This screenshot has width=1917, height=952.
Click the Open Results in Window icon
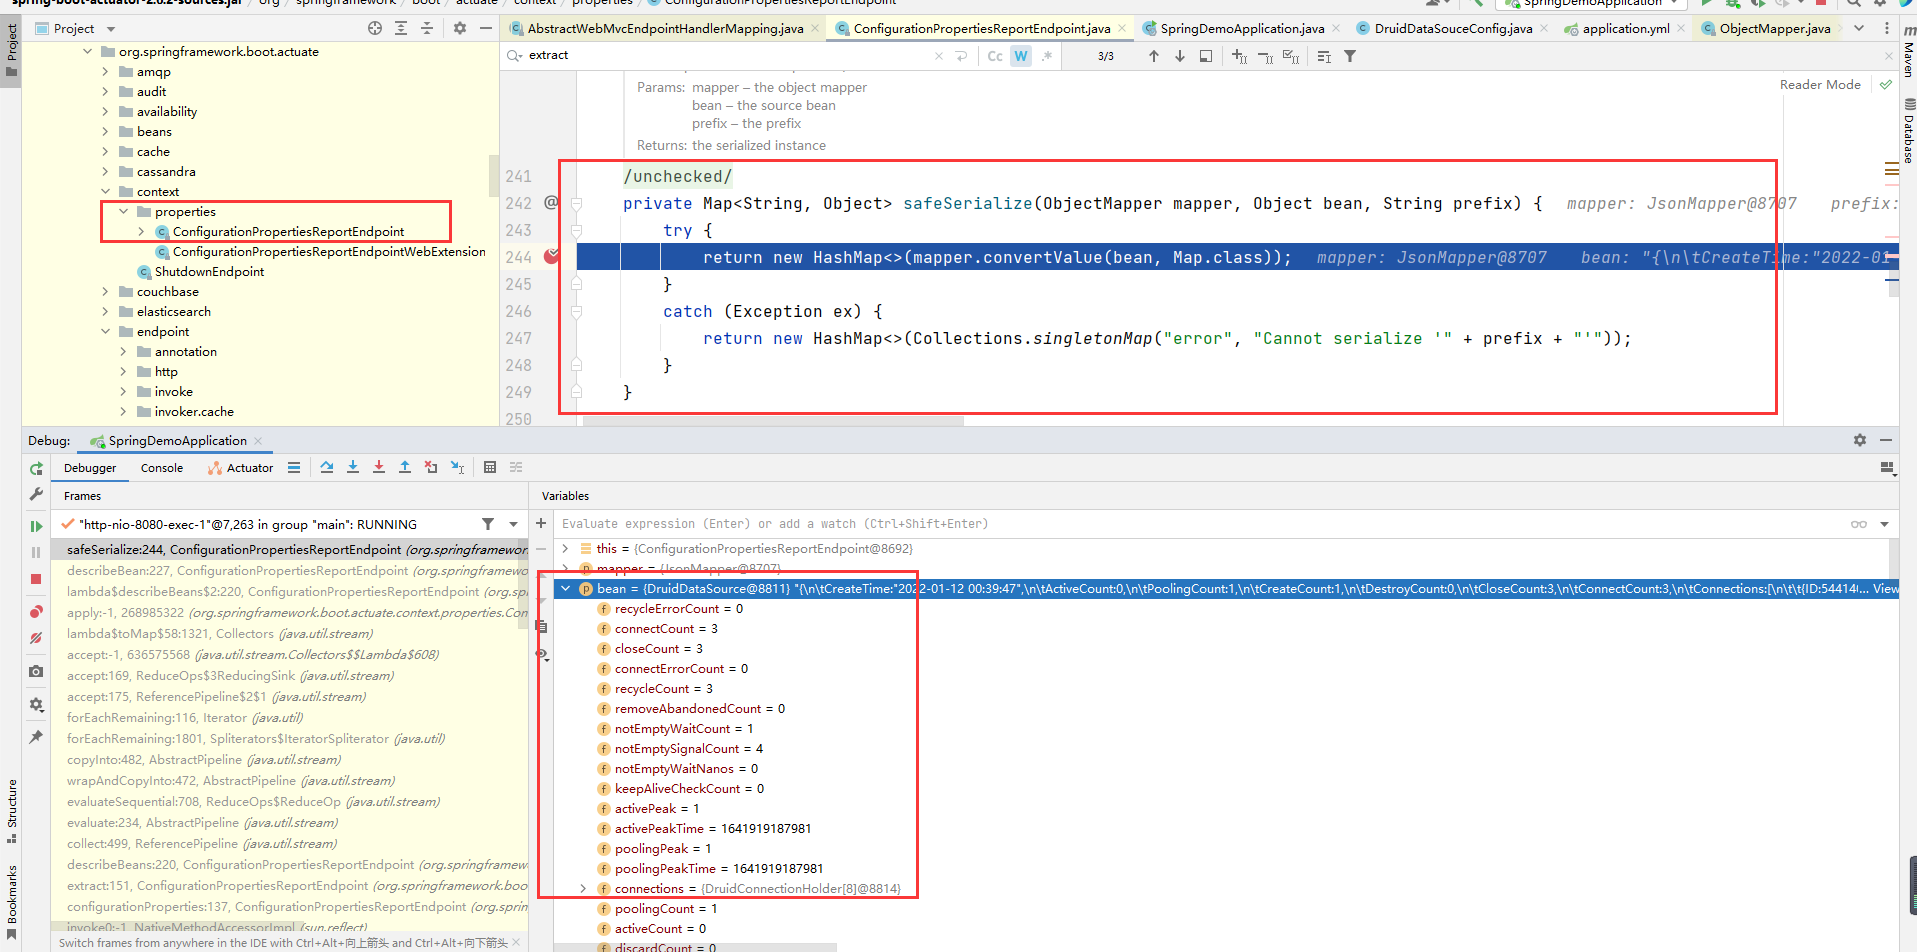point(1206,56)
